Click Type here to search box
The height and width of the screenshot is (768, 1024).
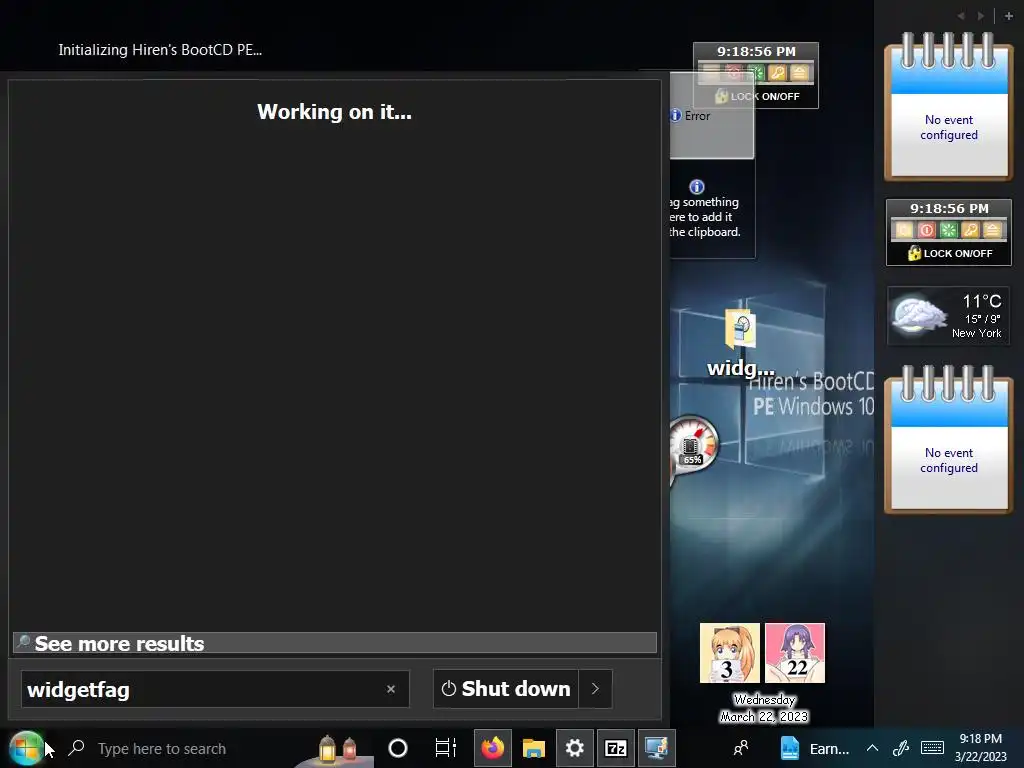[x=162, y=748]
